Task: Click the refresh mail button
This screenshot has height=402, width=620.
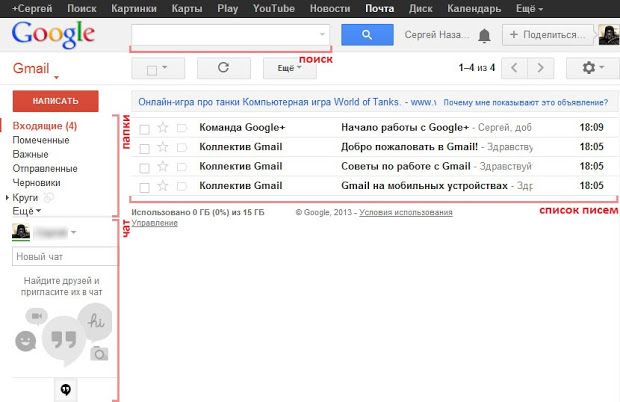Action: (223, 69)
